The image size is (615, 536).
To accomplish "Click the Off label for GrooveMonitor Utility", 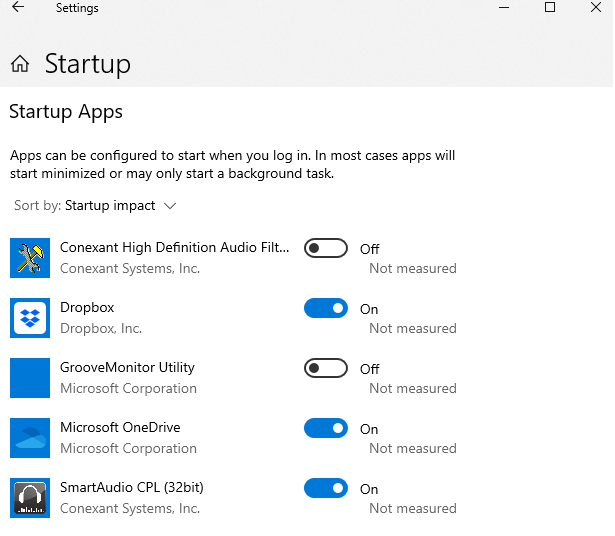I will (369, 369).
